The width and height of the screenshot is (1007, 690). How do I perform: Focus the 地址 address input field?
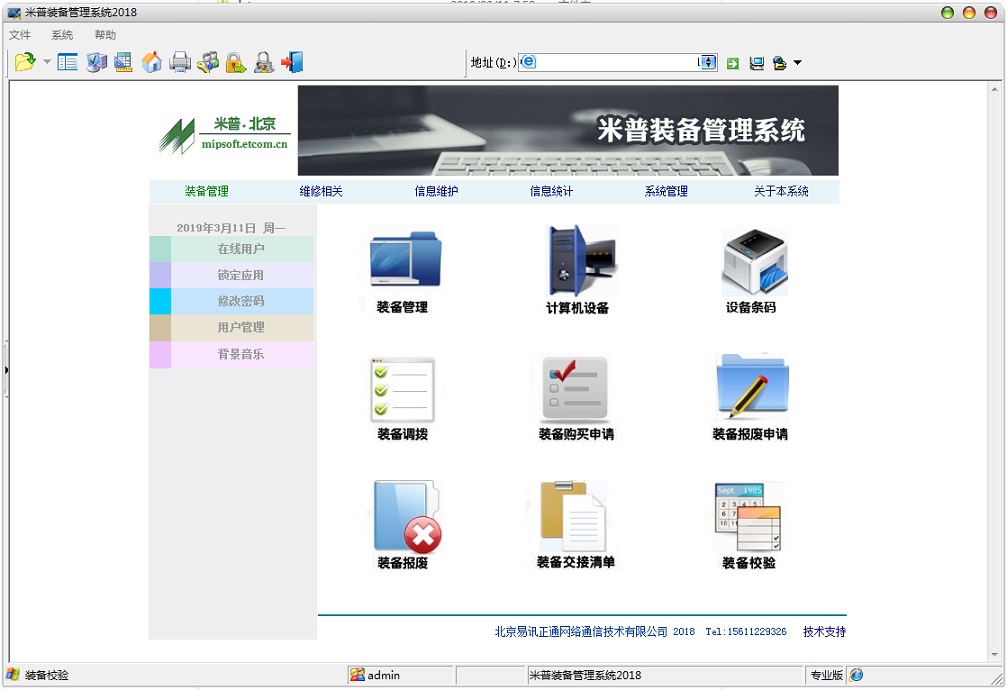[617, 62]
